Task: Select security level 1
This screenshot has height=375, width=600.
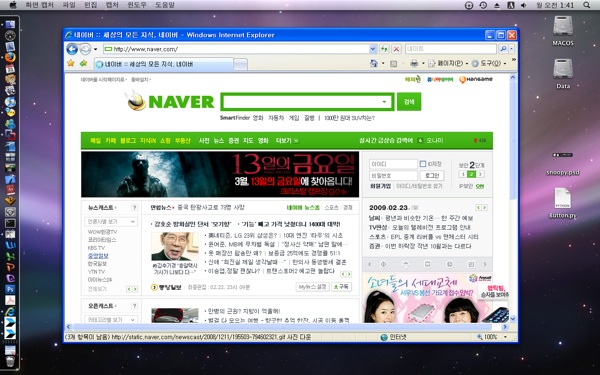Action: [463, 174]
